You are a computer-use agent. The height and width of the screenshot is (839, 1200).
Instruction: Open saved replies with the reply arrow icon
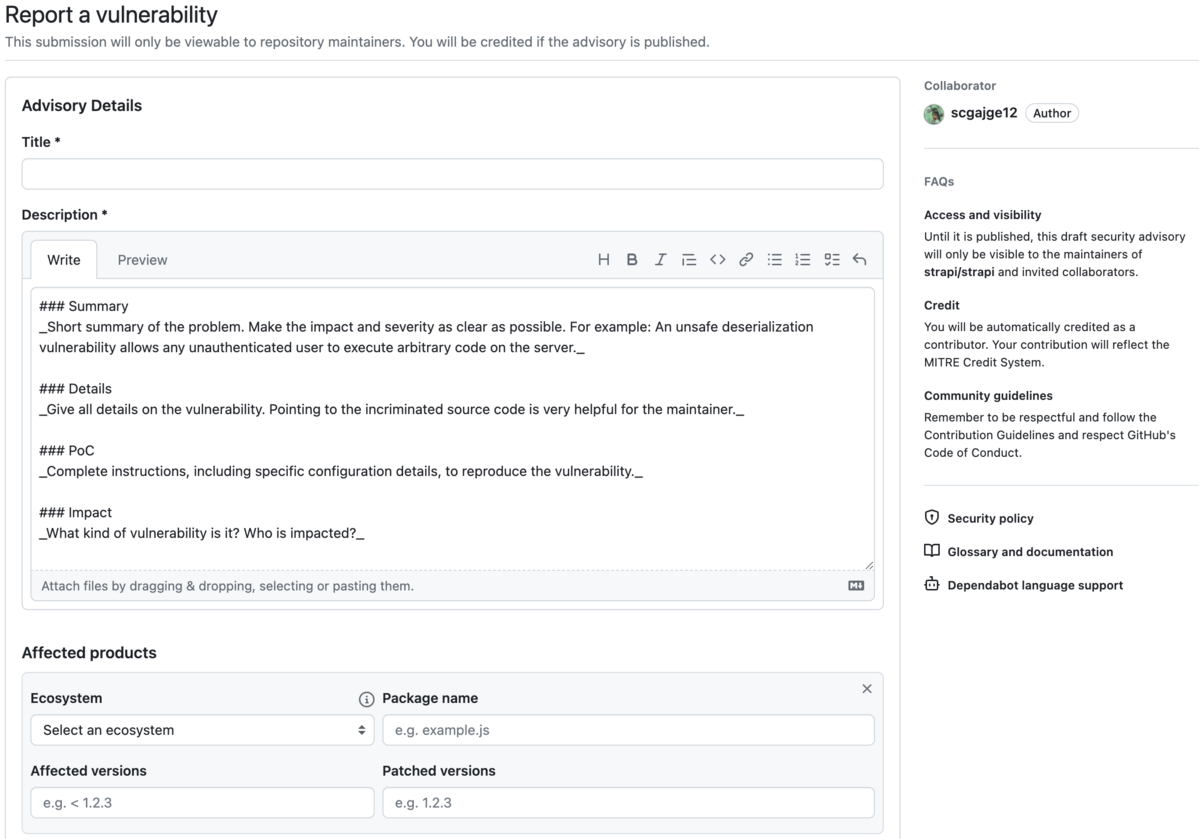tap(859, 260)
